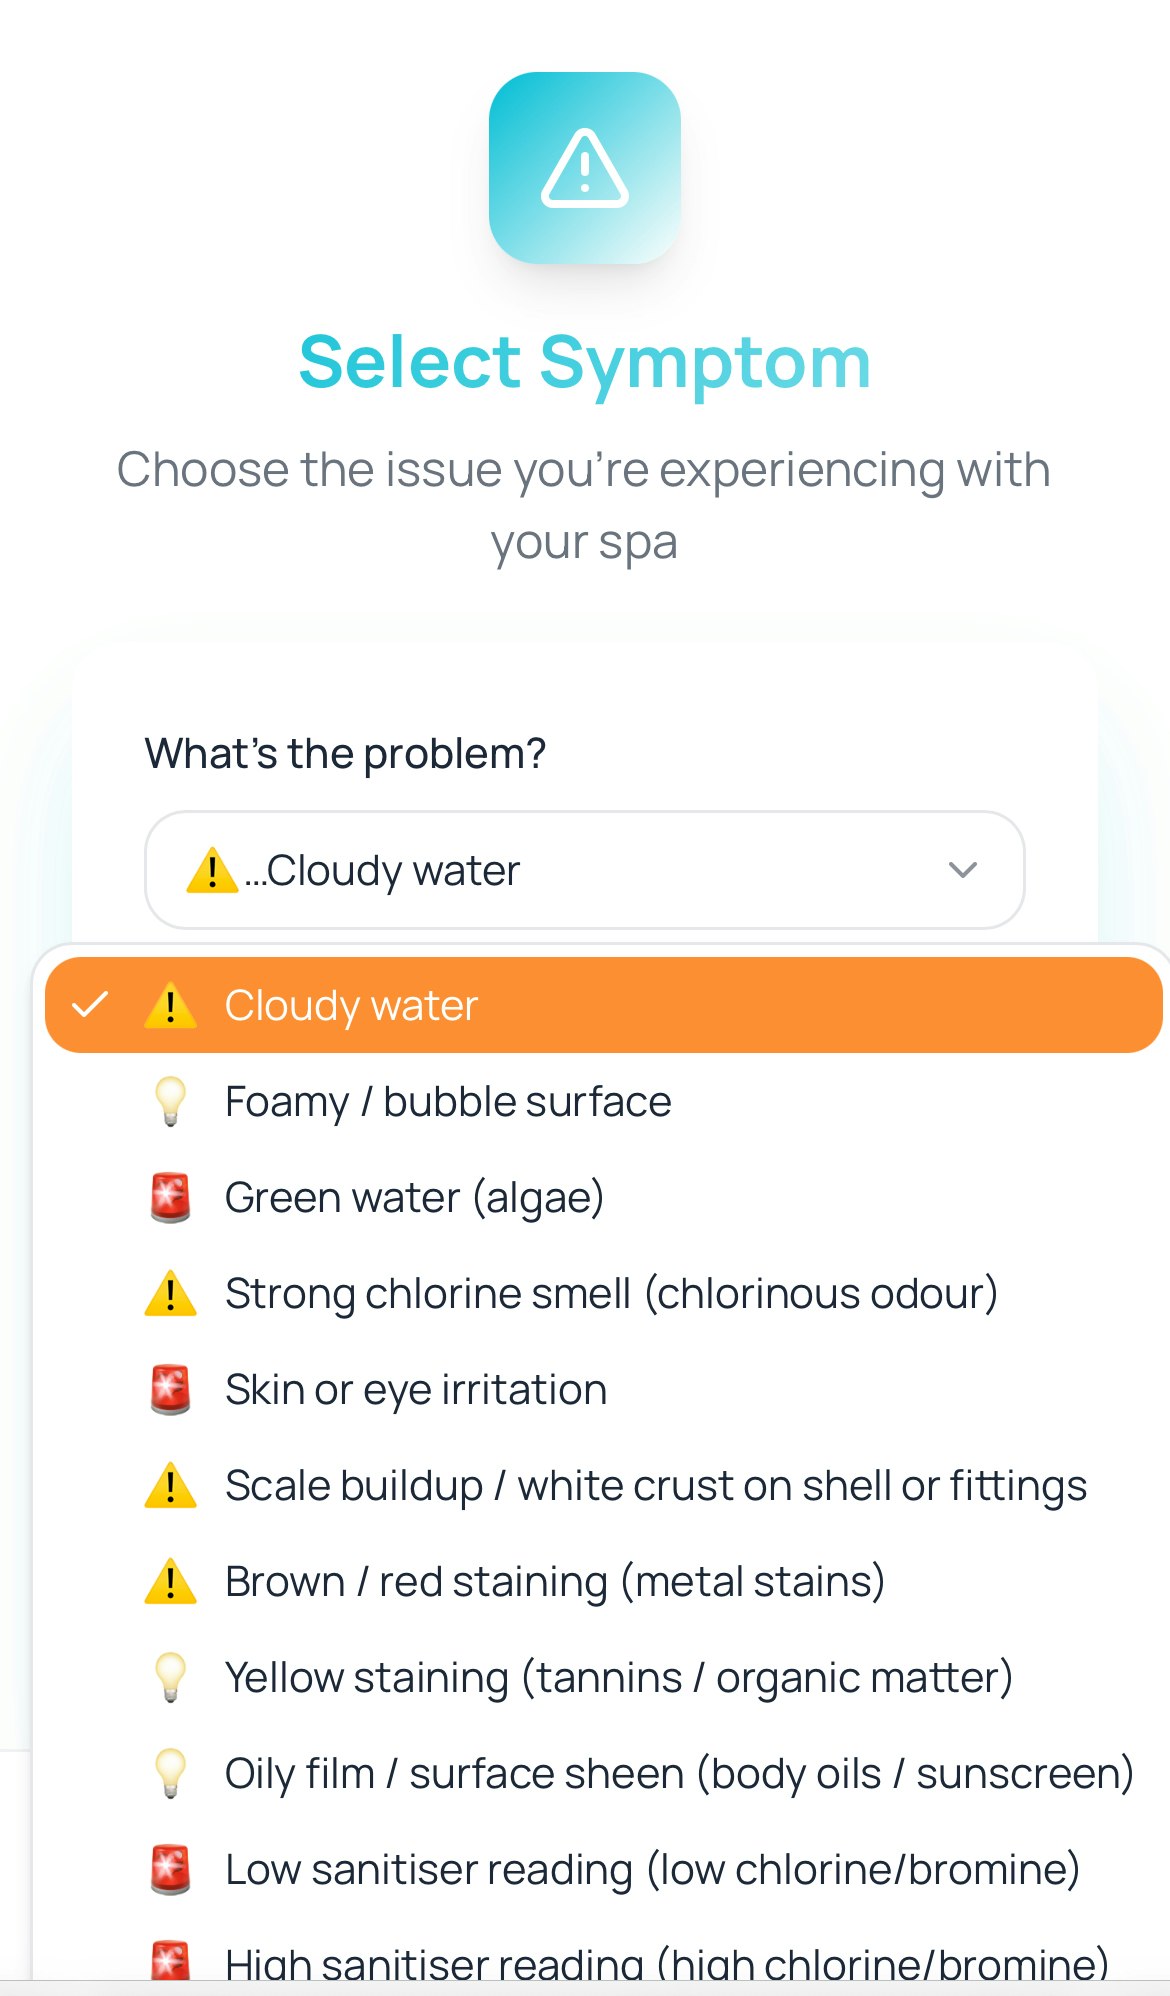This screenshot has height=1996, width=1170.
Task: Click the bulb icon beside Yellow staining
Action: [x=170, y=1677]
